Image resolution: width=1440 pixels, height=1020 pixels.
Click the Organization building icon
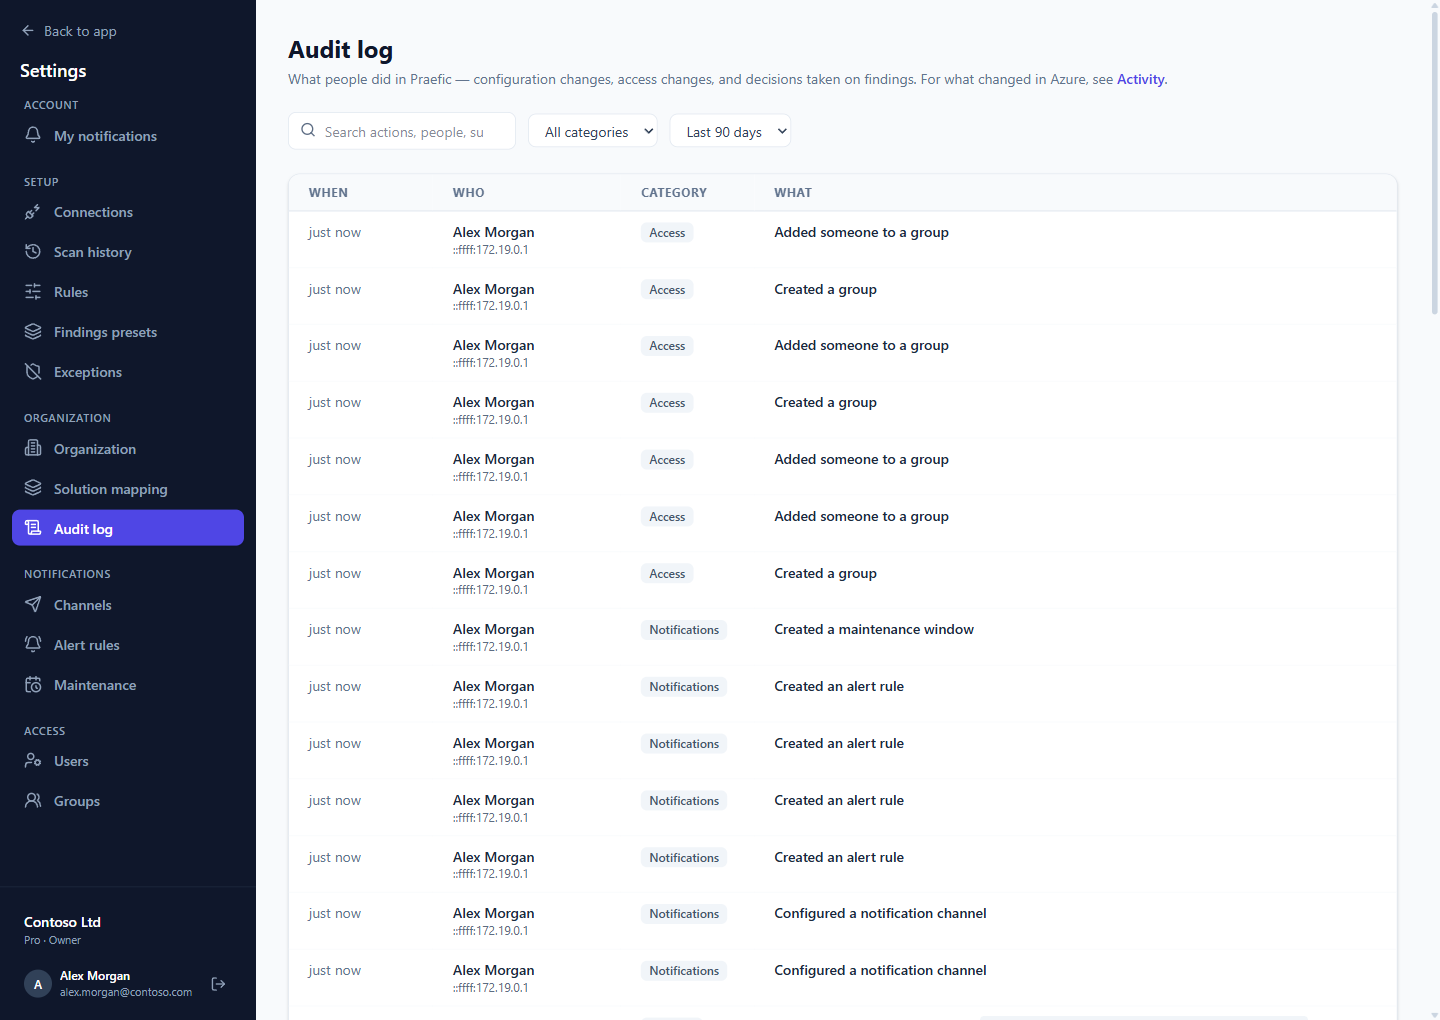tap(33, 448)
